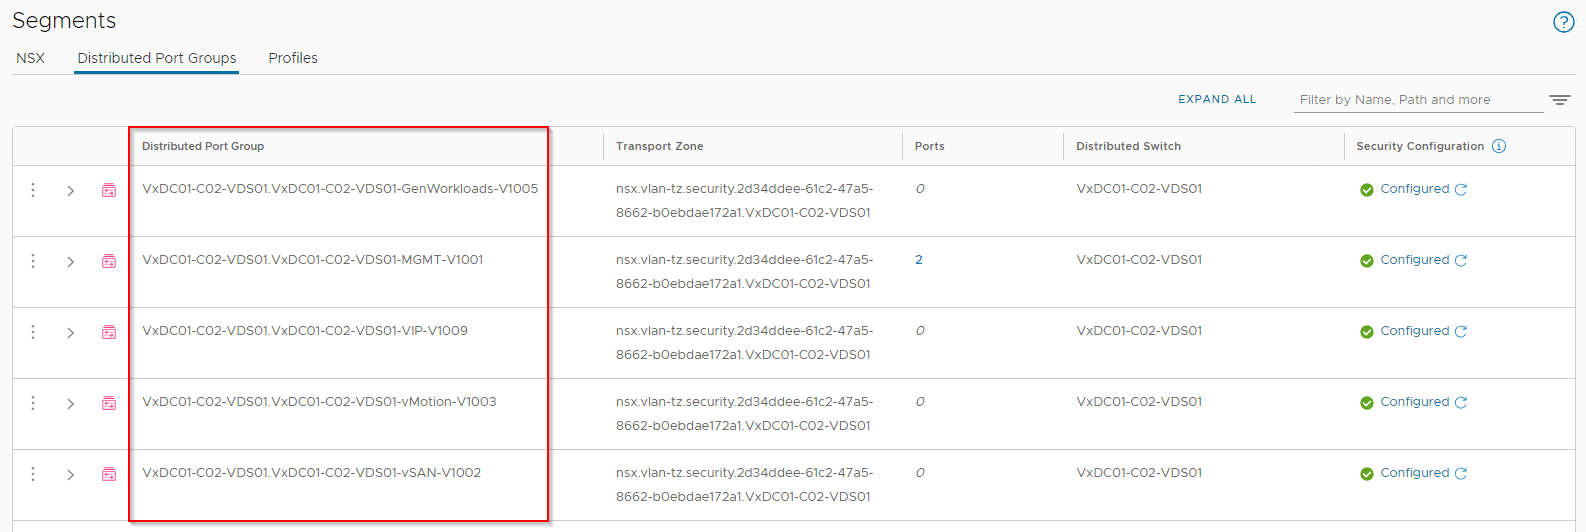Click green check icon in GenWorkloads-V1005 row
Screen dimensions: 1586x532
[1366, 190]
